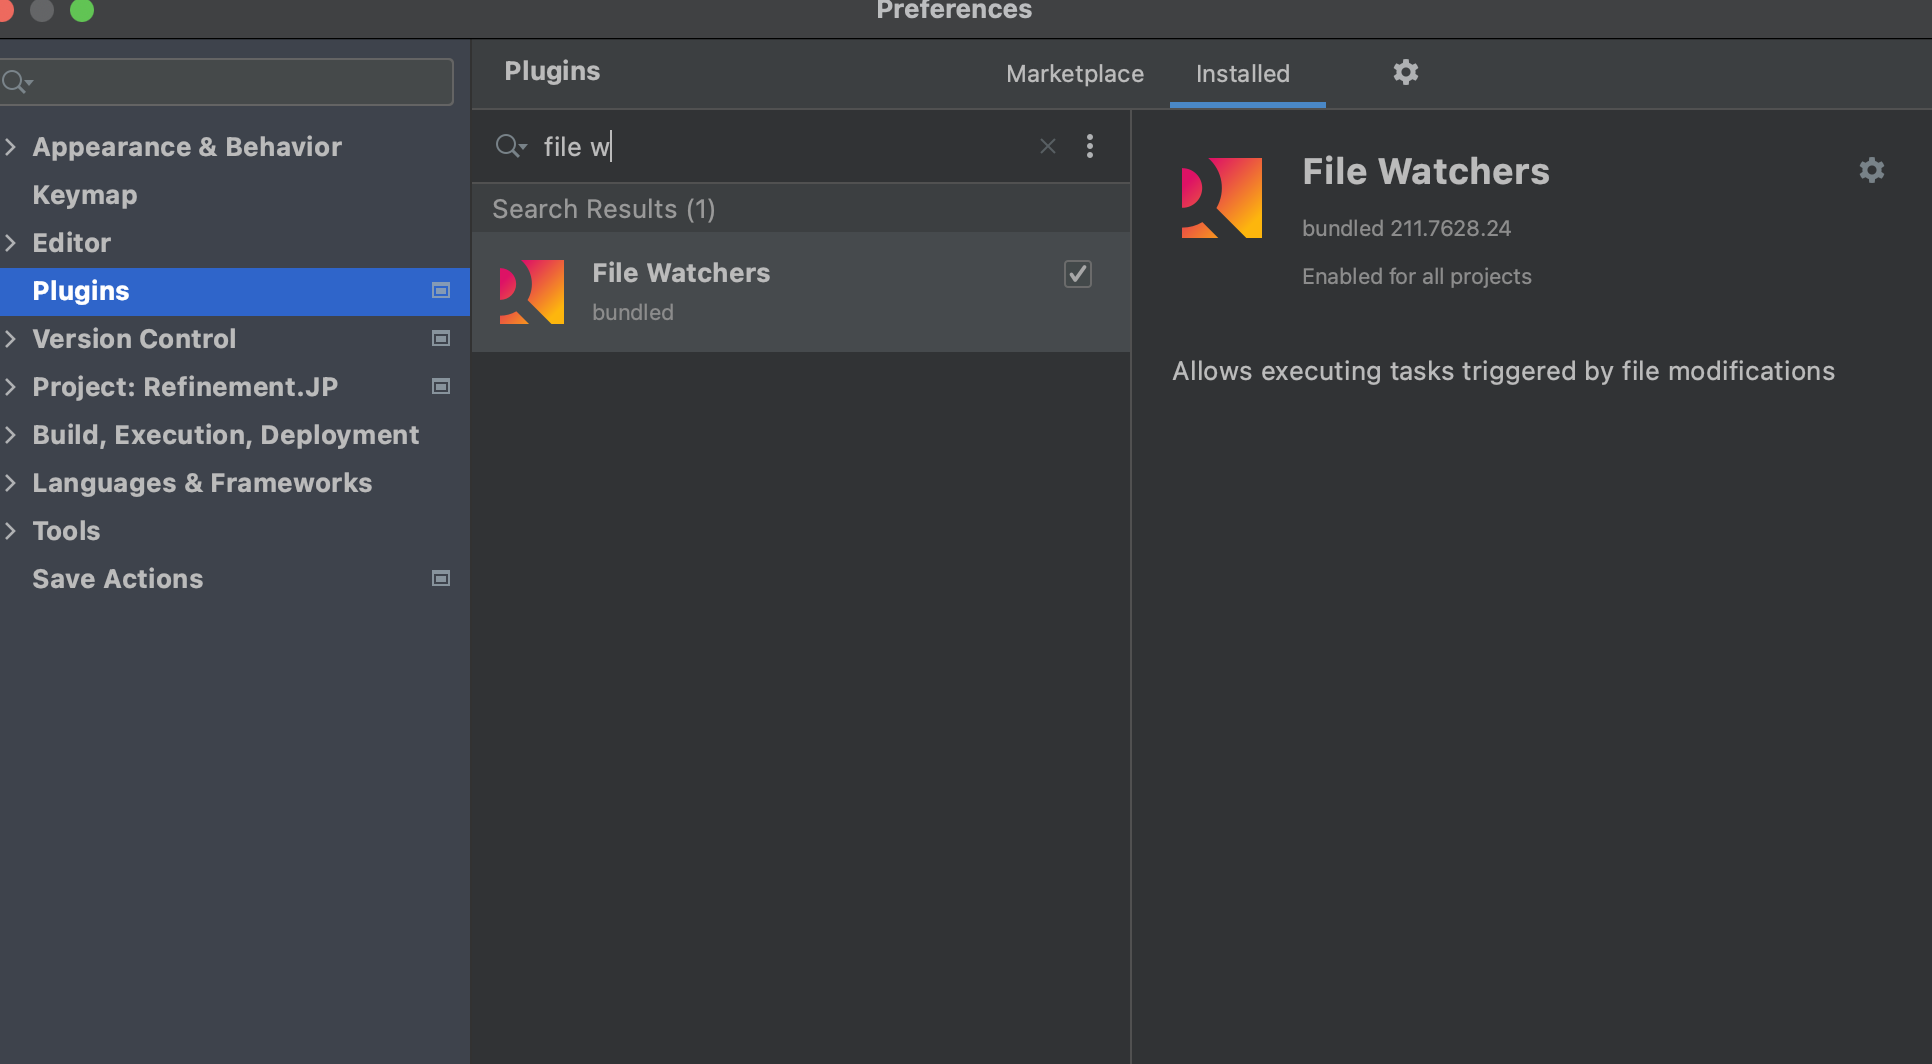Image resolution: width=1932 pixels, height=1064 pixels.
Task: Click the plugin search magnifier icon
Action: point(510,147)
